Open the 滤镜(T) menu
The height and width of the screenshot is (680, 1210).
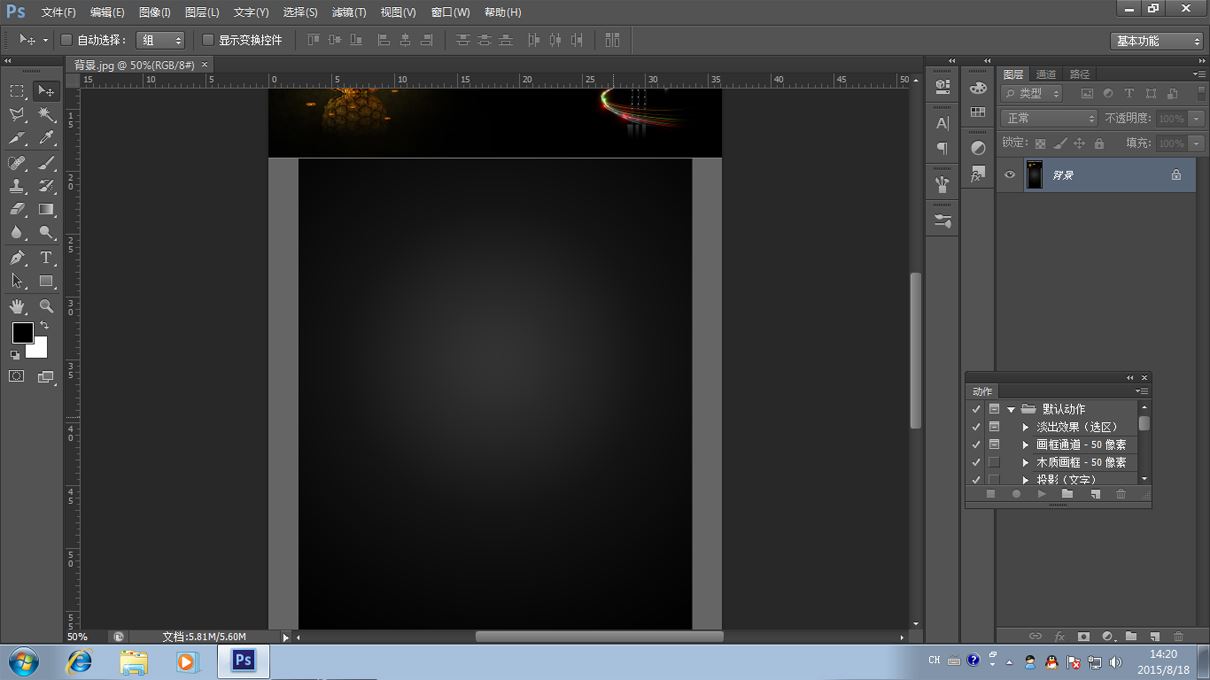[x=349, y=12]
